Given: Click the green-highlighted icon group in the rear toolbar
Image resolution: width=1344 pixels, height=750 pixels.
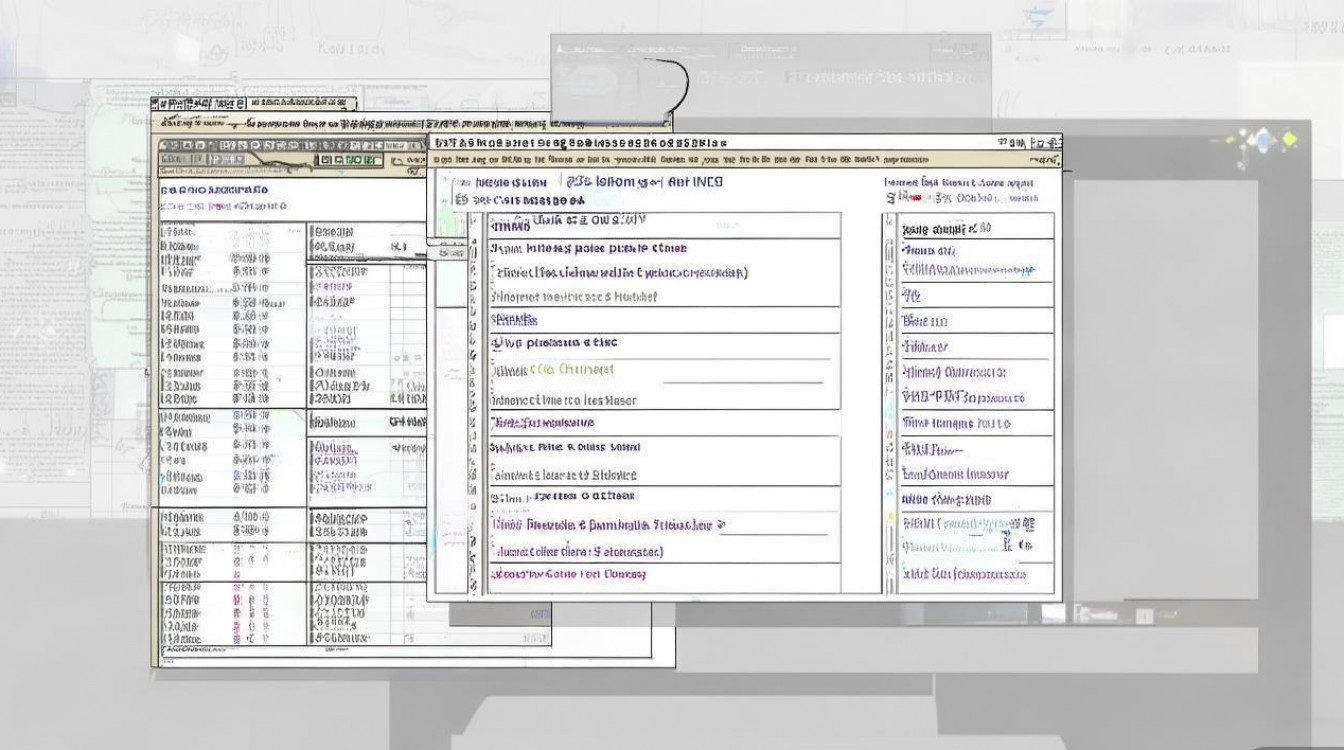Looking at the screenshot, I should click(350, 160).
